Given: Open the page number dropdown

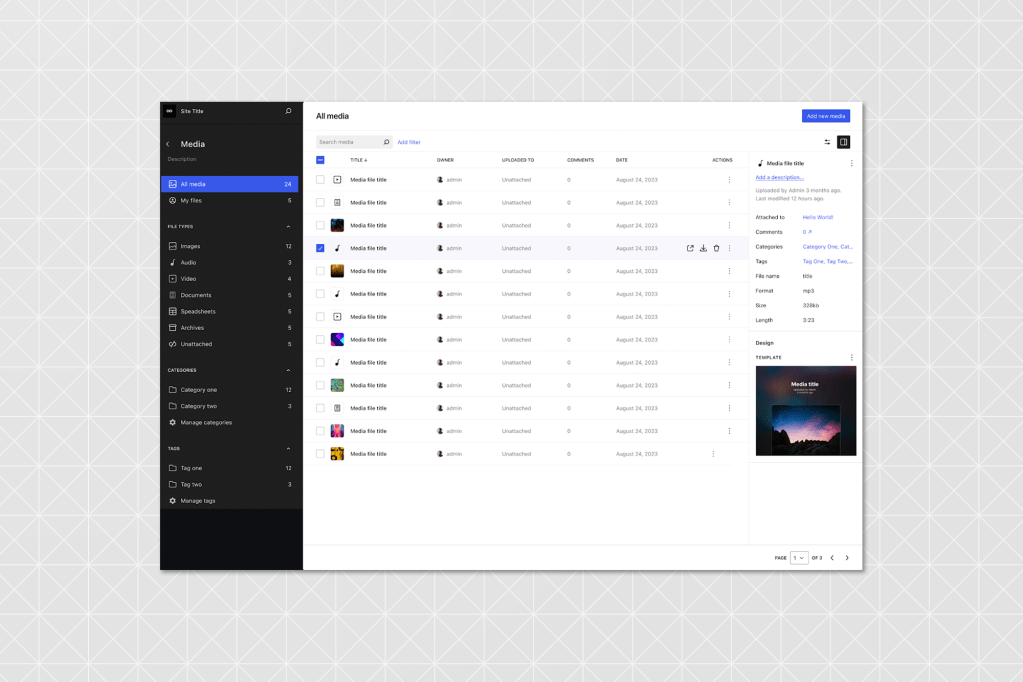Looking at the screenshot, I should pos(799,557).
